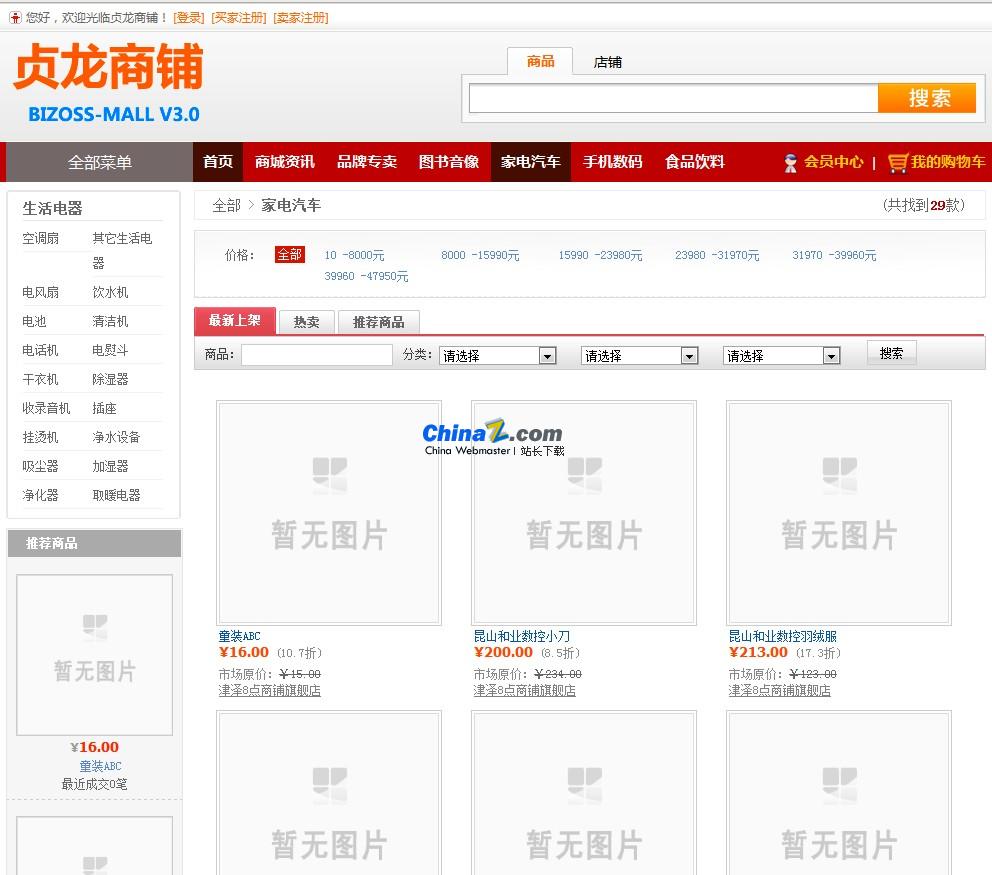Select the red 全部 price filter

click(290, 255)
